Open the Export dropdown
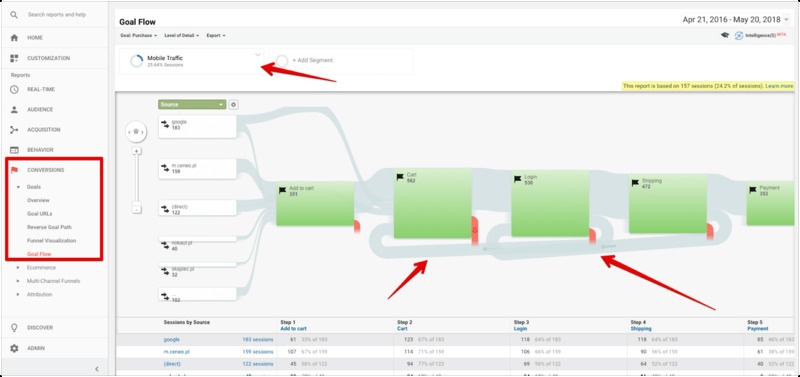The image size is (800, 377). click(x=216, y=36)
